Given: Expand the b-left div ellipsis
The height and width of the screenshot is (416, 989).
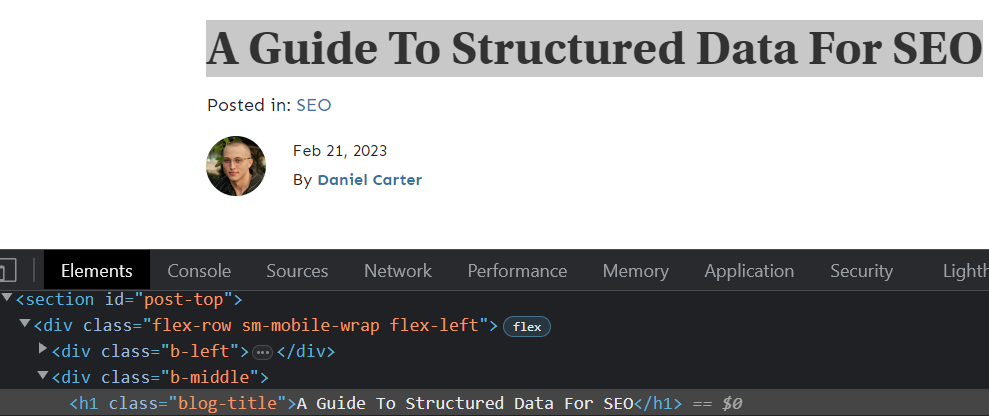Looking at the screenshot, I should (262, 352).
